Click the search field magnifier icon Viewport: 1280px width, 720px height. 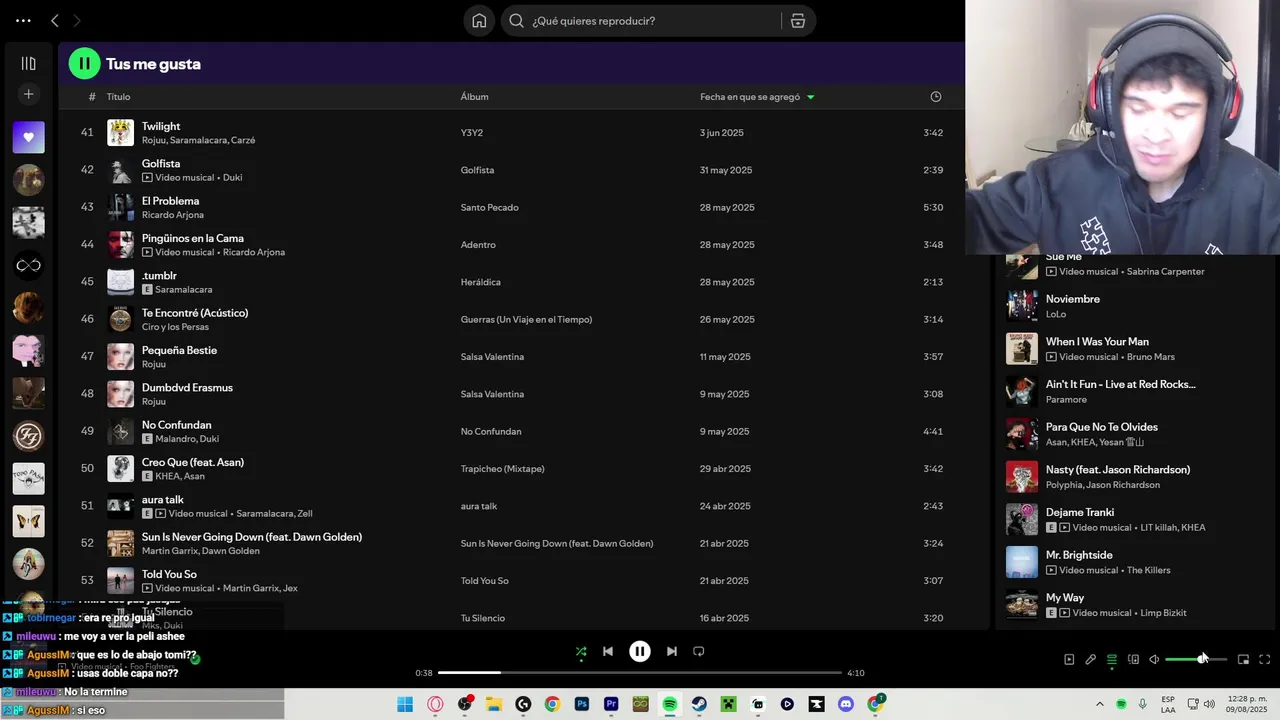[516, 21]
